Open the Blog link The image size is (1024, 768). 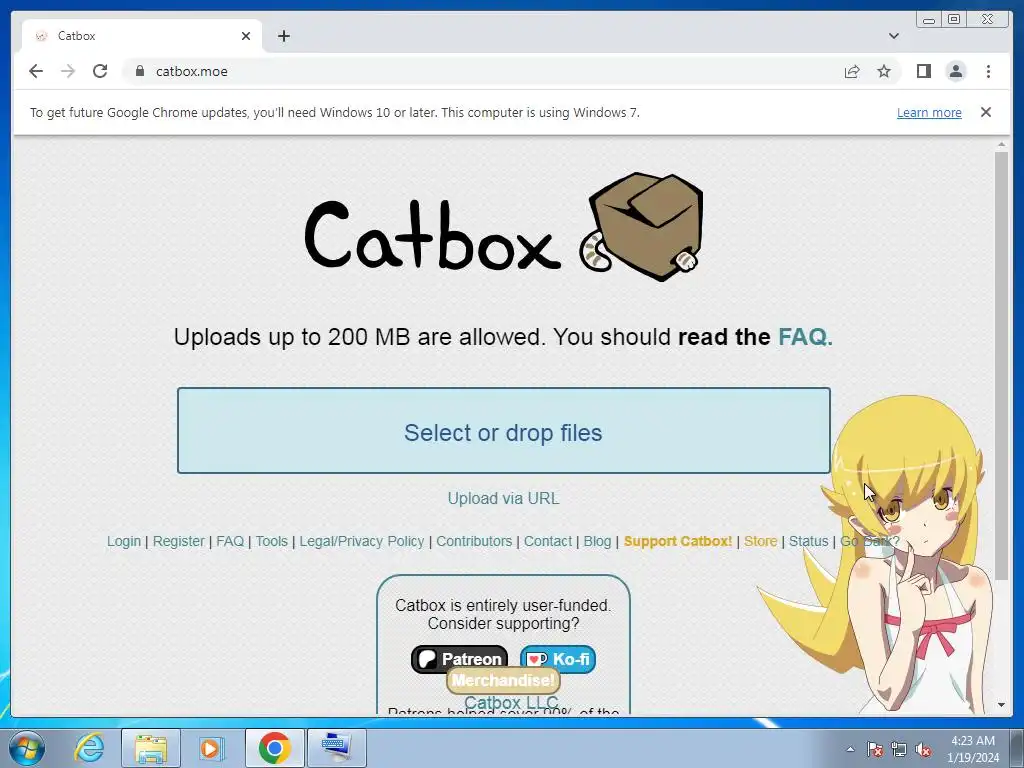click(597, 541)
